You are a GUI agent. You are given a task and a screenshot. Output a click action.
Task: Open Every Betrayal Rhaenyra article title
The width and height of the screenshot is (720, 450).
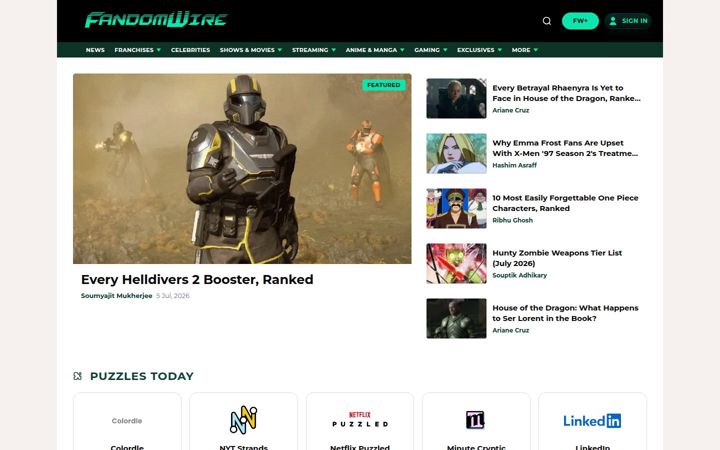pos(566,93)
